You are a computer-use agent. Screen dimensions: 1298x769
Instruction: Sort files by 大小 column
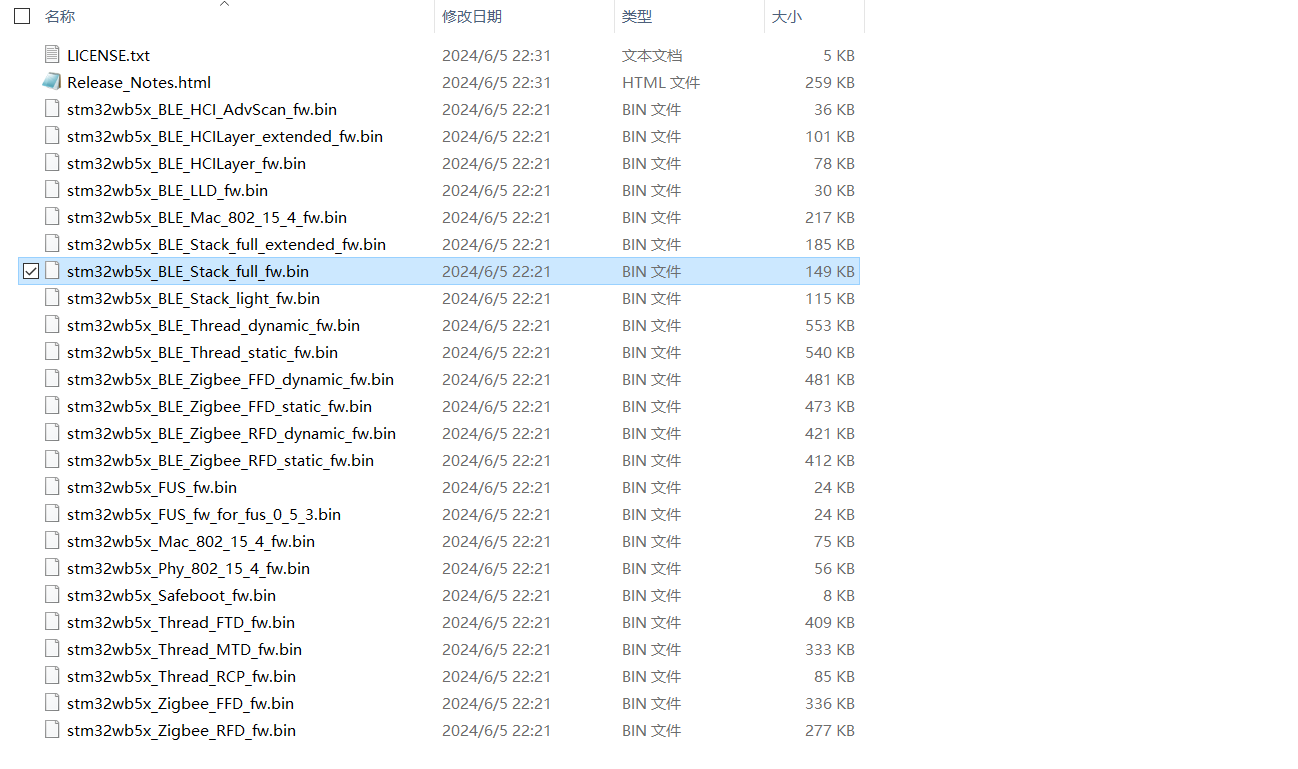click(x=787, y=16)
